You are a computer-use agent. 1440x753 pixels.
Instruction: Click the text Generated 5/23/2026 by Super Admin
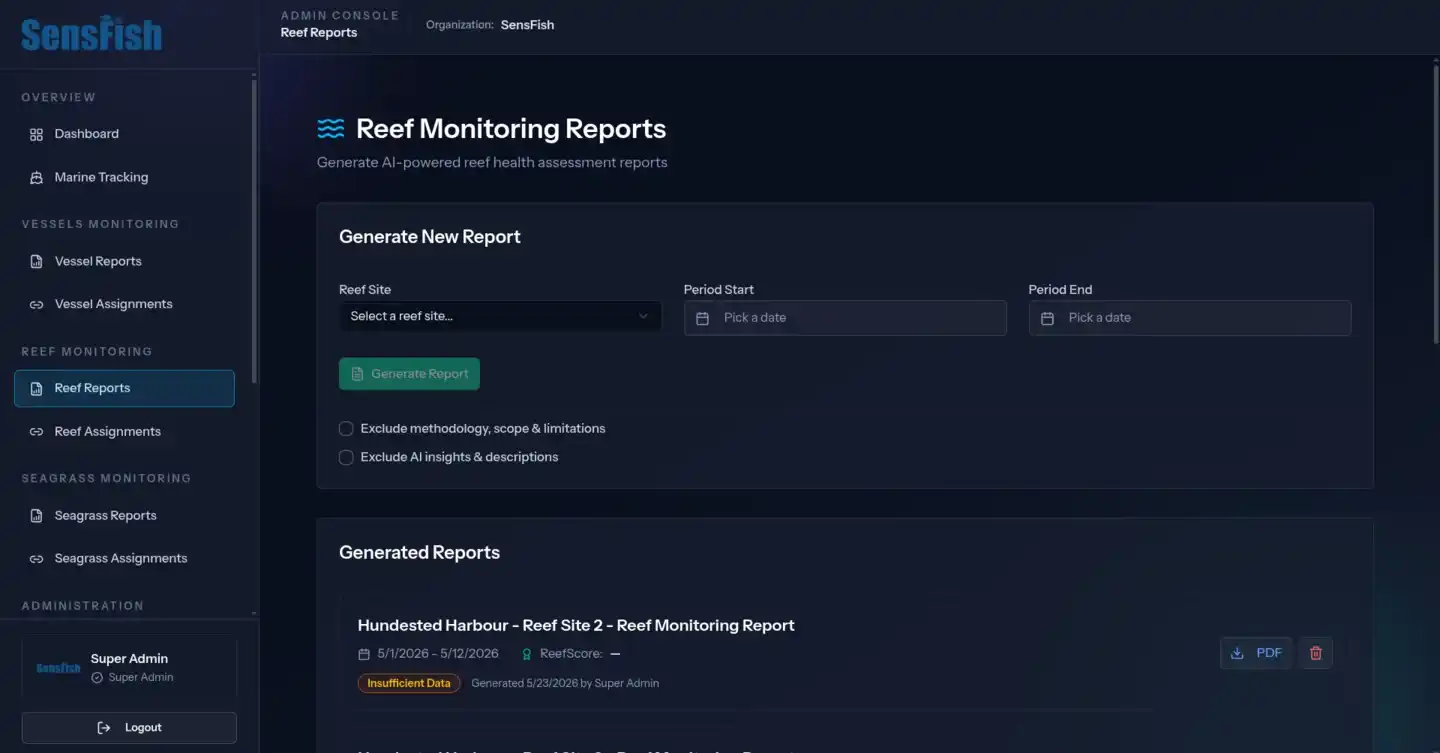(x=565, y=684)
